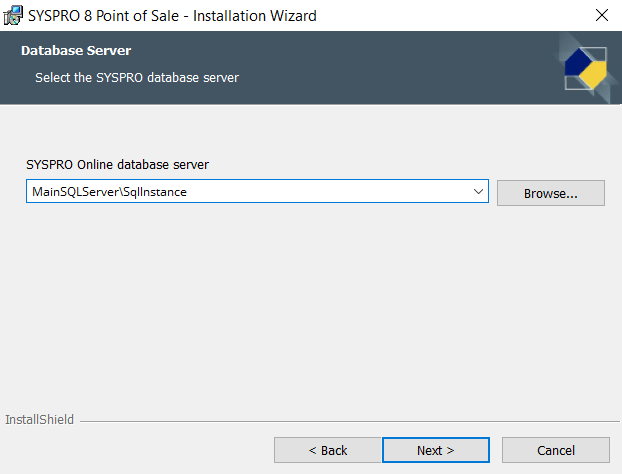Image resolution: width=622 pixels, height=474 pixels.
Task: Click the blue segment of the SYSPRO logo
Action: (x=578, y=62)
